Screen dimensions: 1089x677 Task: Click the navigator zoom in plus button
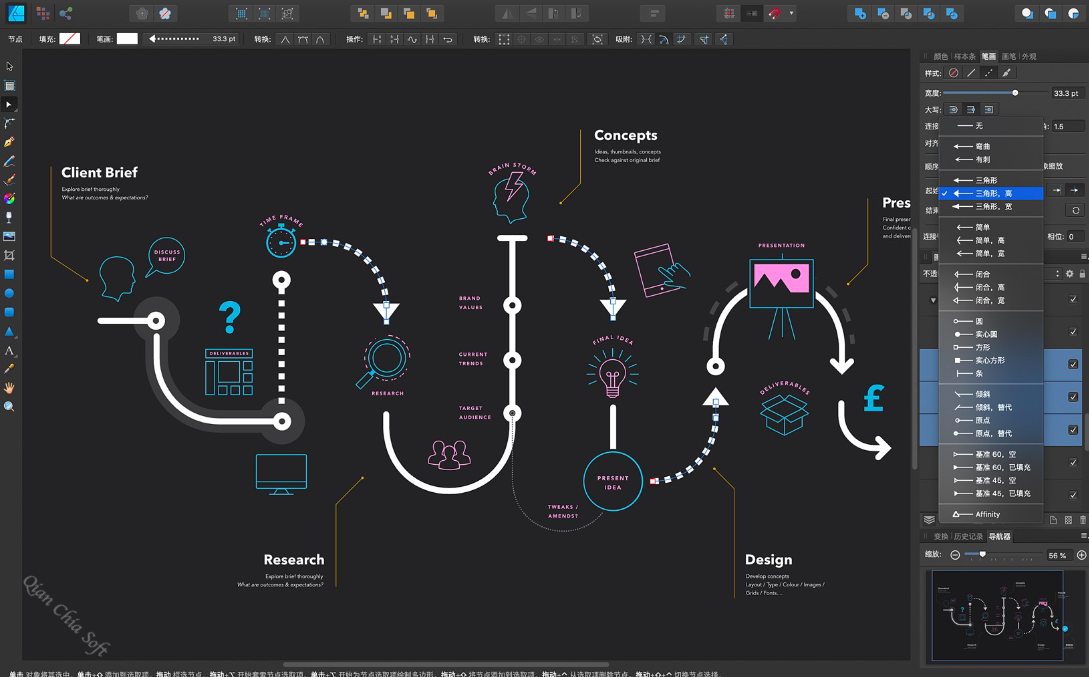pos(1081,555)
